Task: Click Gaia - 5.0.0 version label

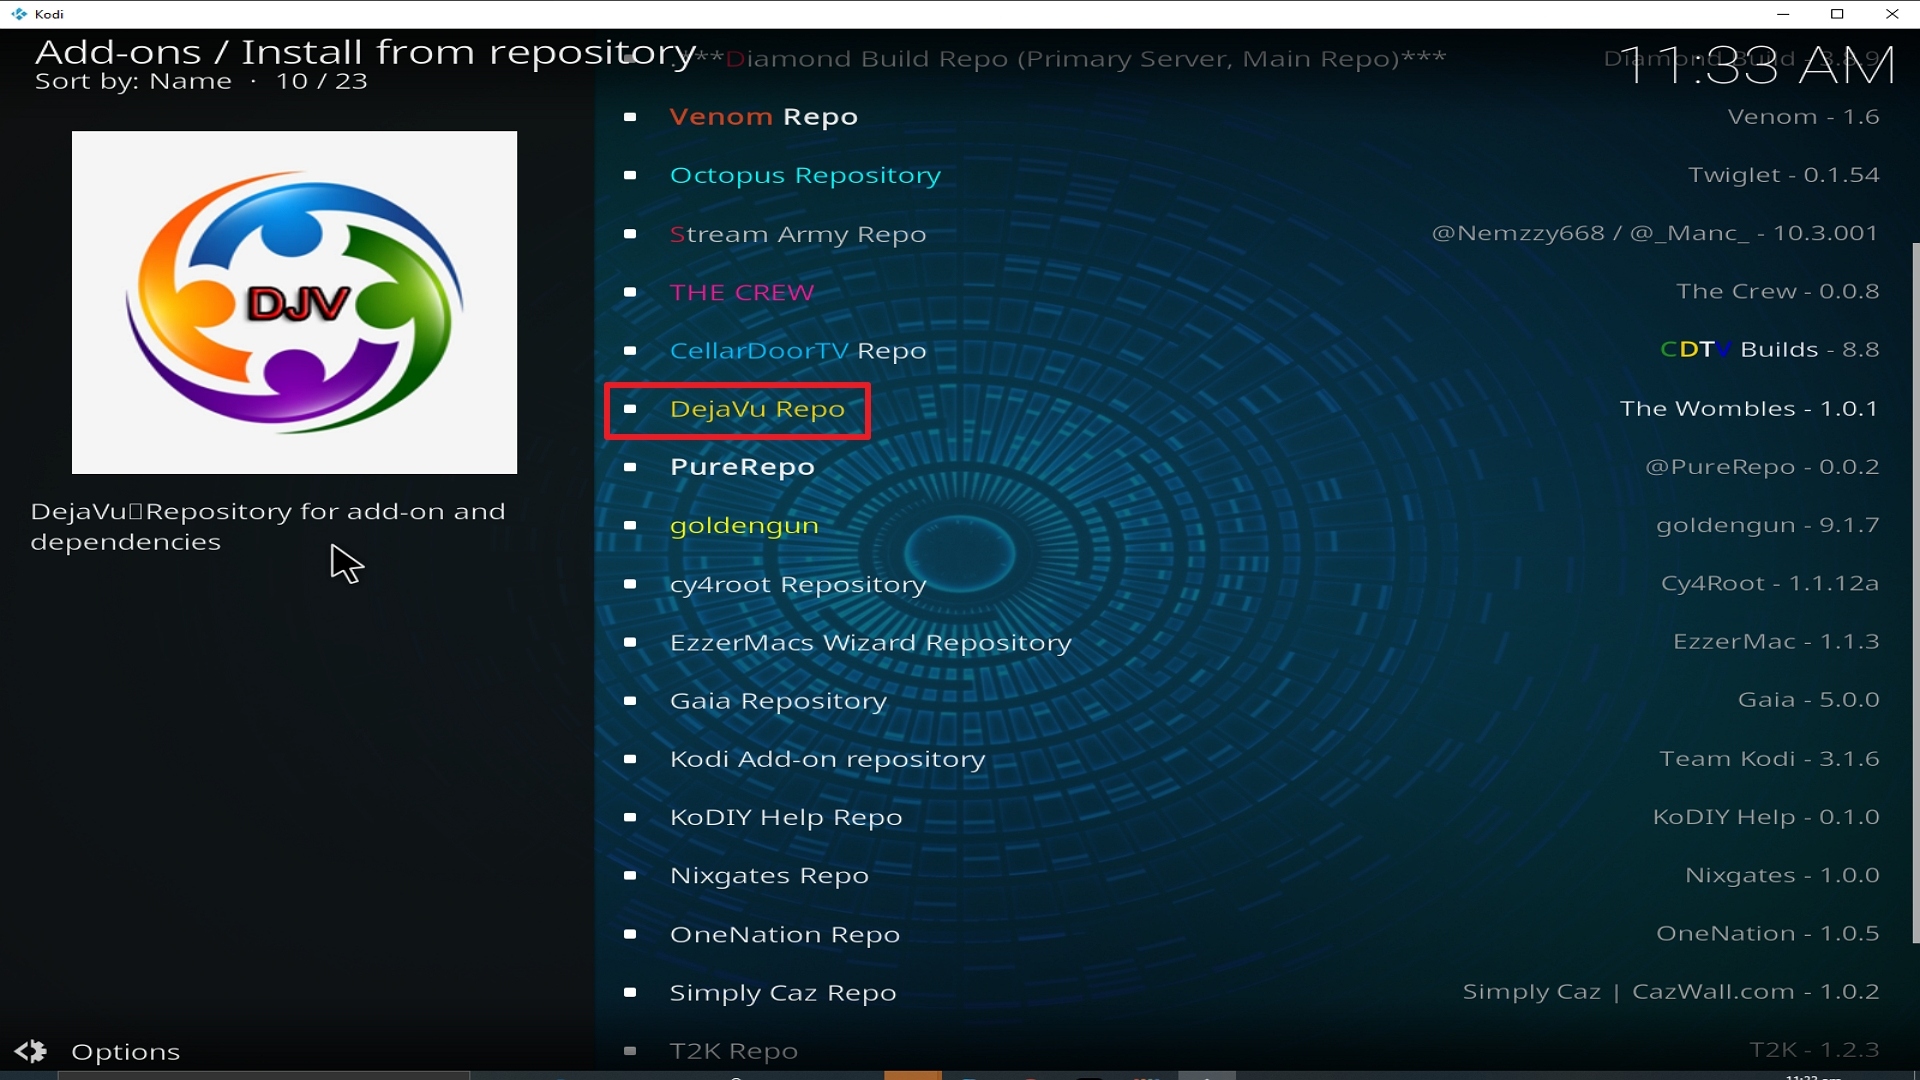Action: click(1809, 700)
